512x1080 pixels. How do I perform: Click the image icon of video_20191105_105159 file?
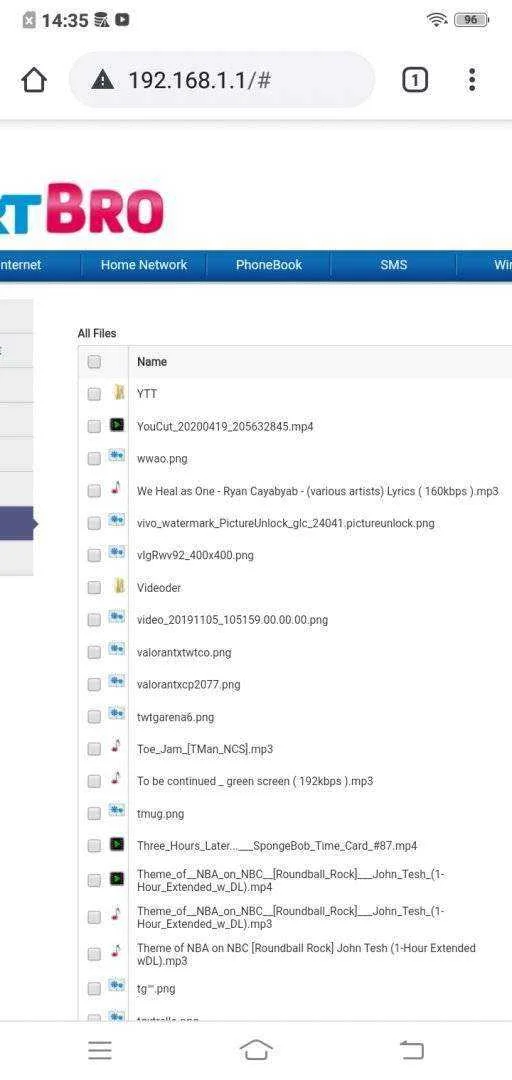116,617
